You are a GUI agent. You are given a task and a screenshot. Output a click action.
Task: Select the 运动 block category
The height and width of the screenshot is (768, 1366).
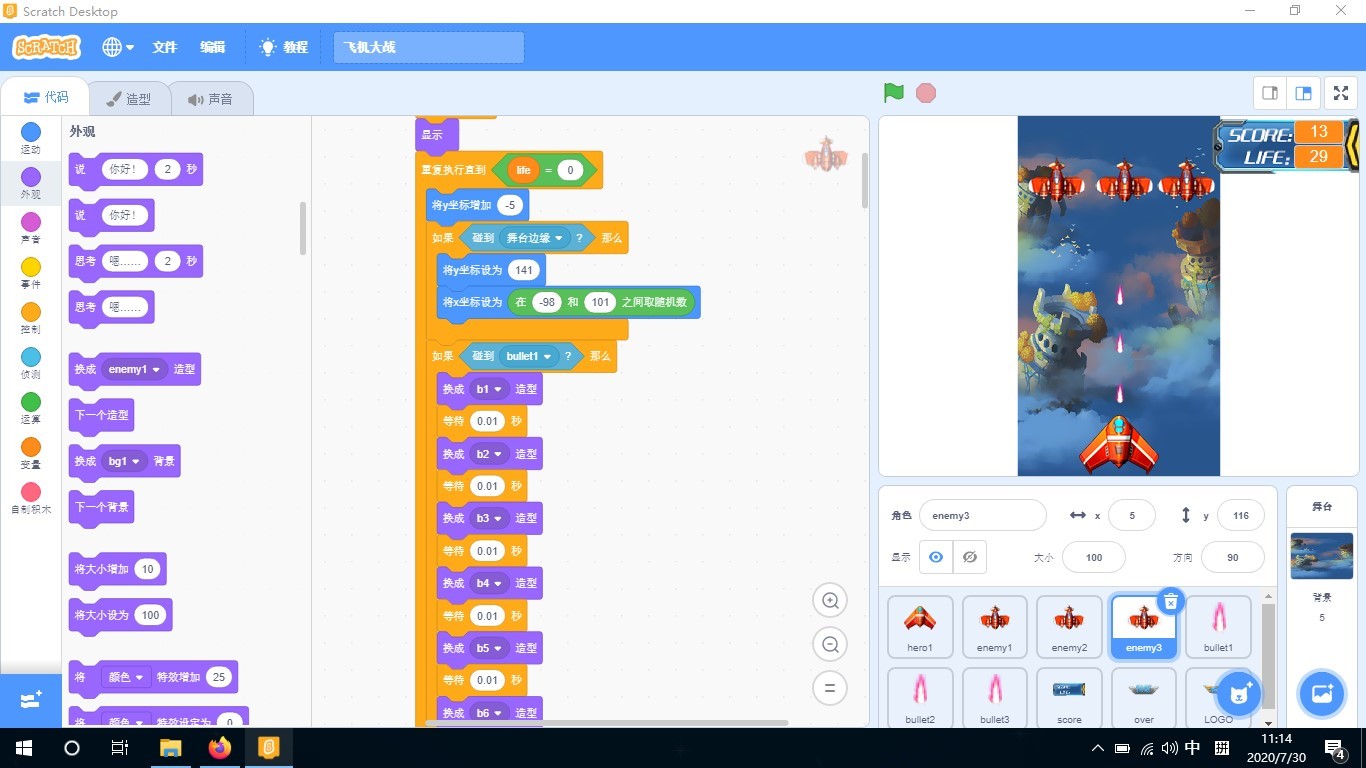[31, 138]
